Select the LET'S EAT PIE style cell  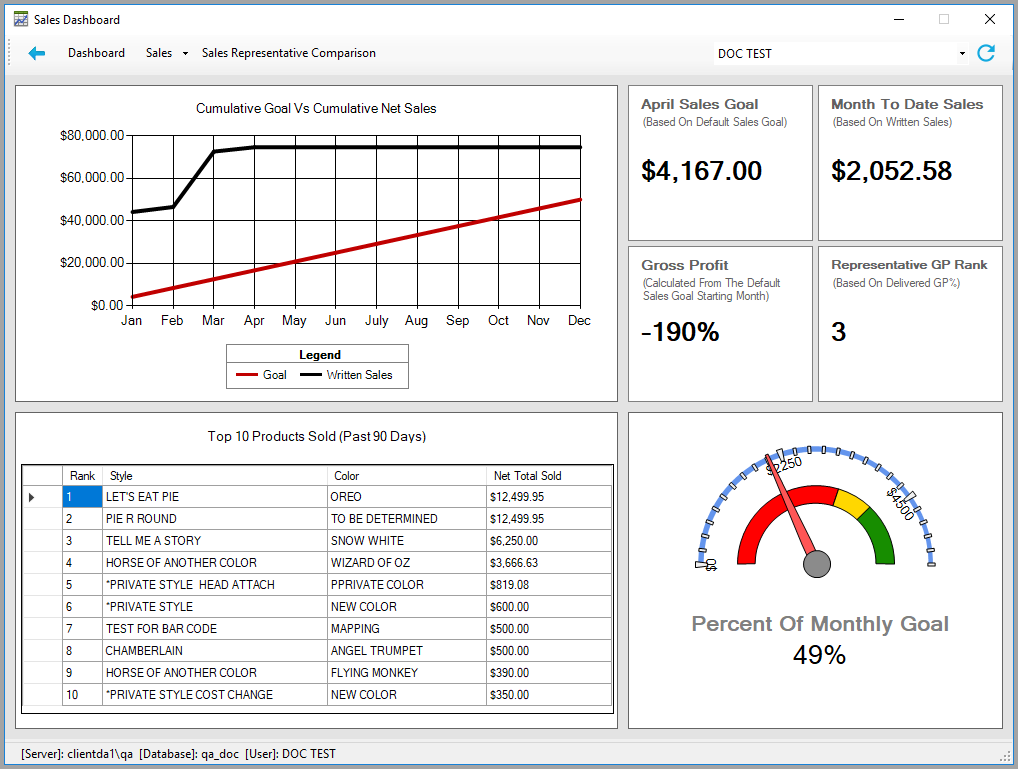pos(215,497)
